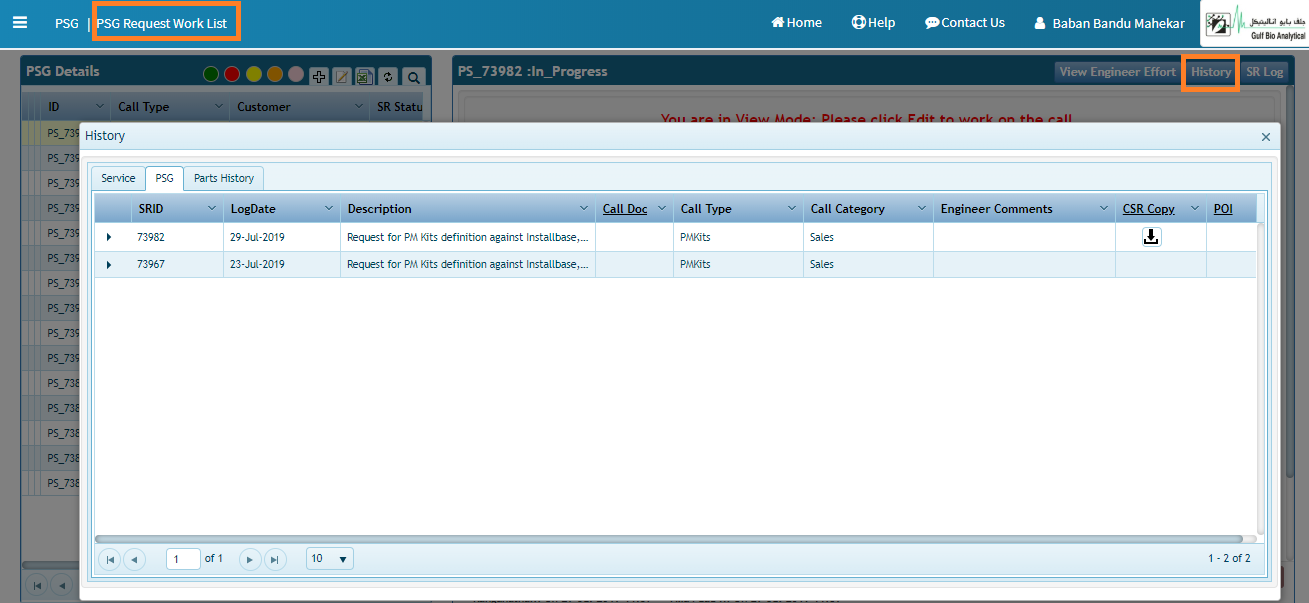This screenshot has height=603, width=1309.
Task: Click the PSG text in header breadcrumb
Action: (x=67, y=23)
